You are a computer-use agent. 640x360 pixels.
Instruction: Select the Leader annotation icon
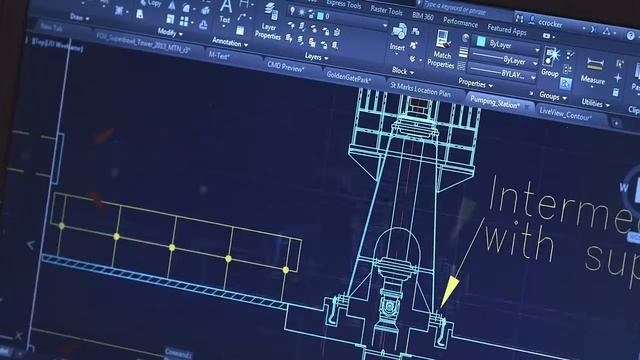pyautogui.click(x=242, y=17)
